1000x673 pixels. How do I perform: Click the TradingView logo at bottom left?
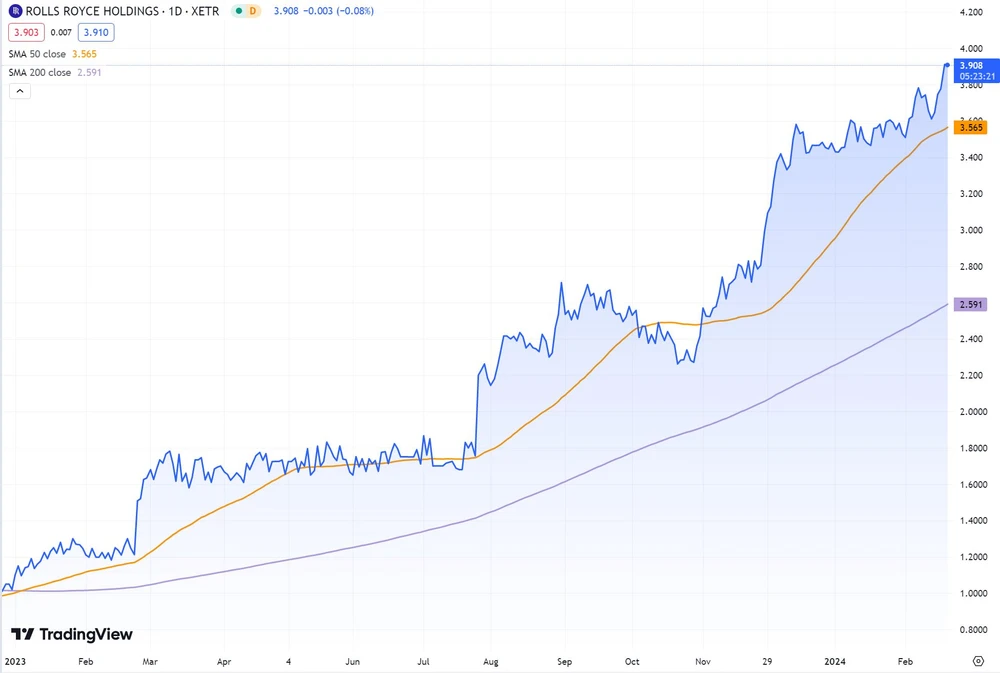70,635
